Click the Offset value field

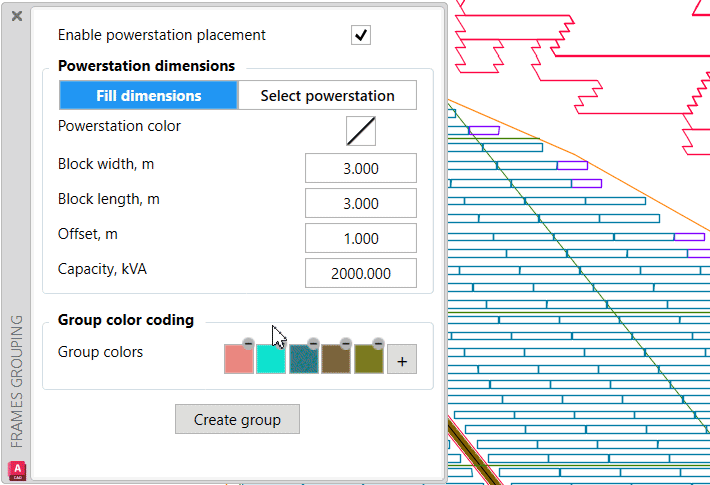(x=360, y=239)
